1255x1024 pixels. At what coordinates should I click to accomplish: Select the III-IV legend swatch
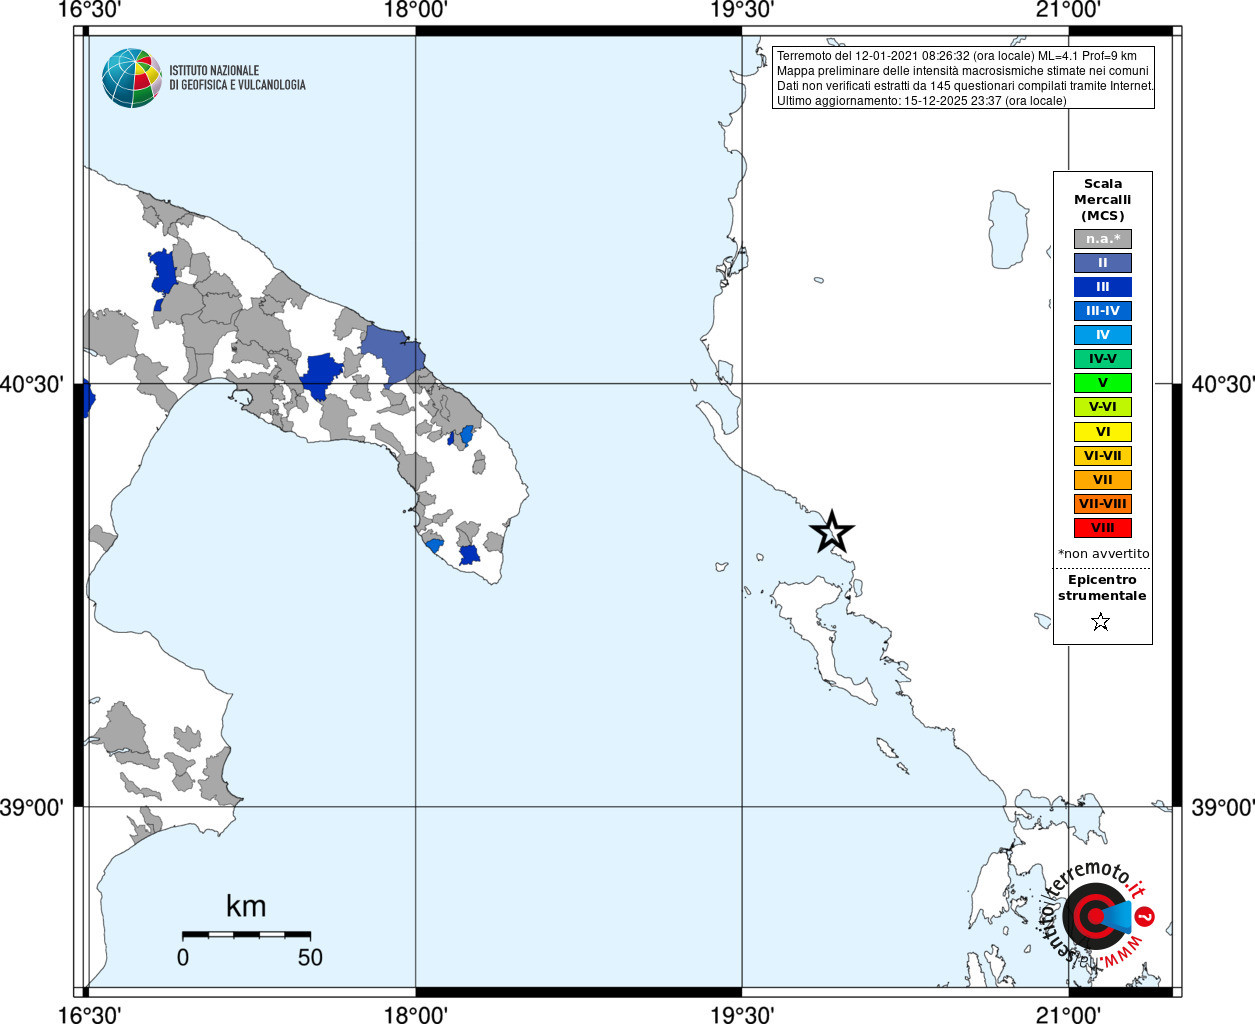(1103, 311)
